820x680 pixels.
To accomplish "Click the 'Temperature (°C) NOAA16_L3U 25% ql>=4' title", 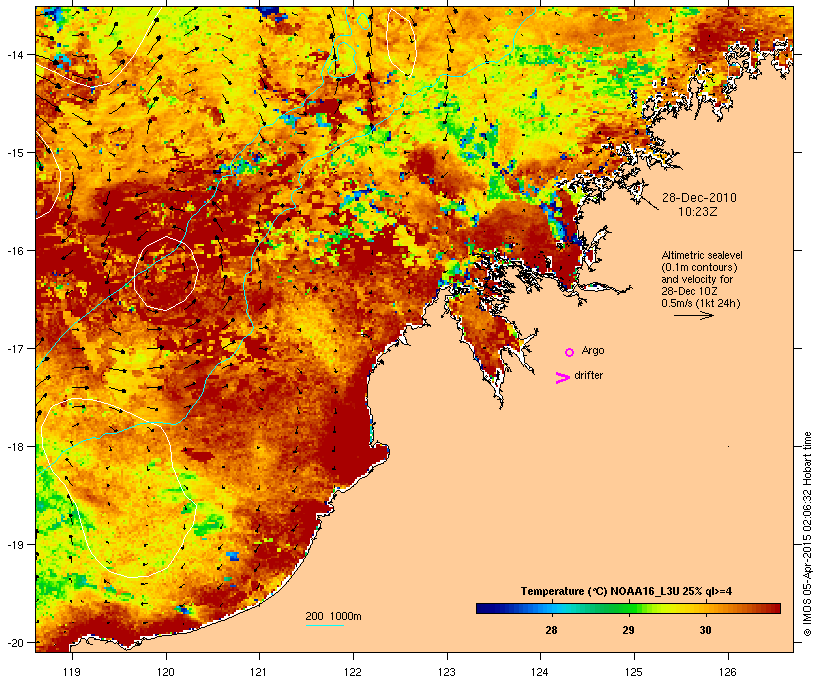I will point(626,591).
